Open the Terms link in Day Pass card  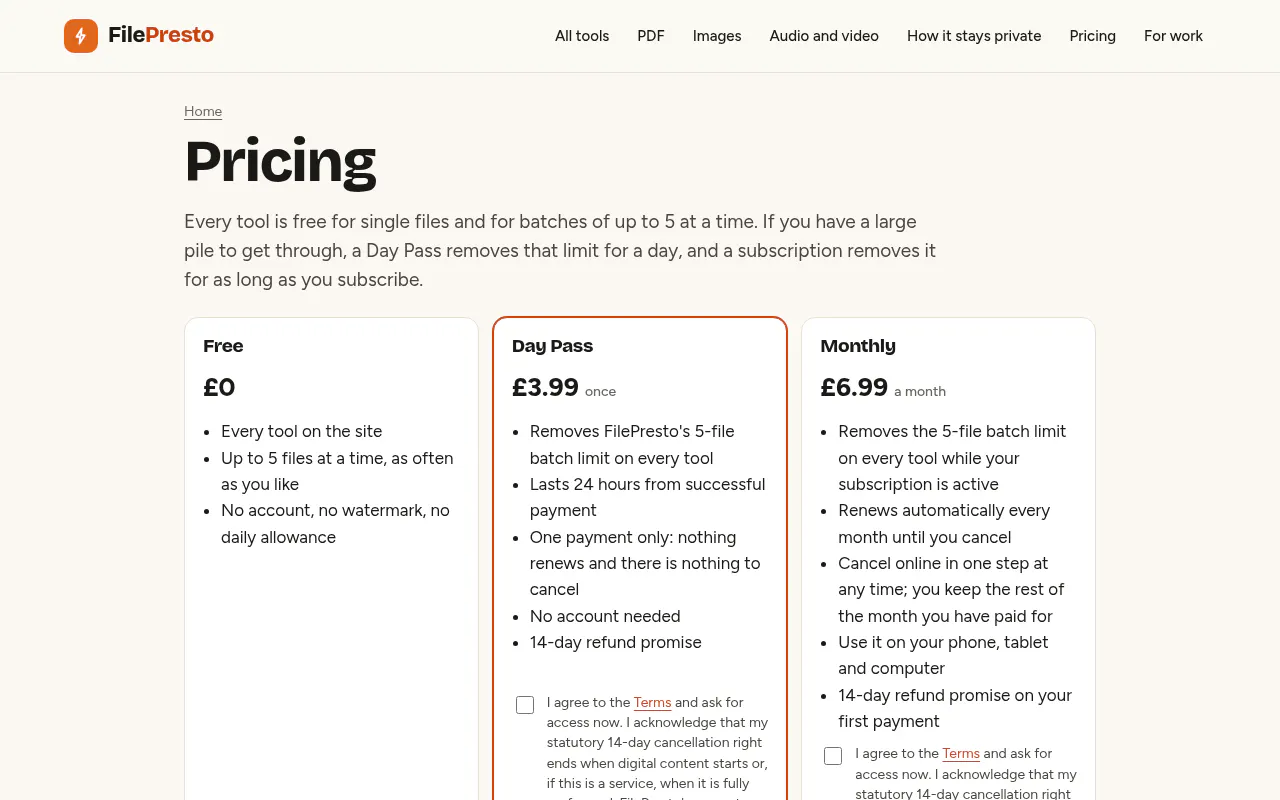652,702
